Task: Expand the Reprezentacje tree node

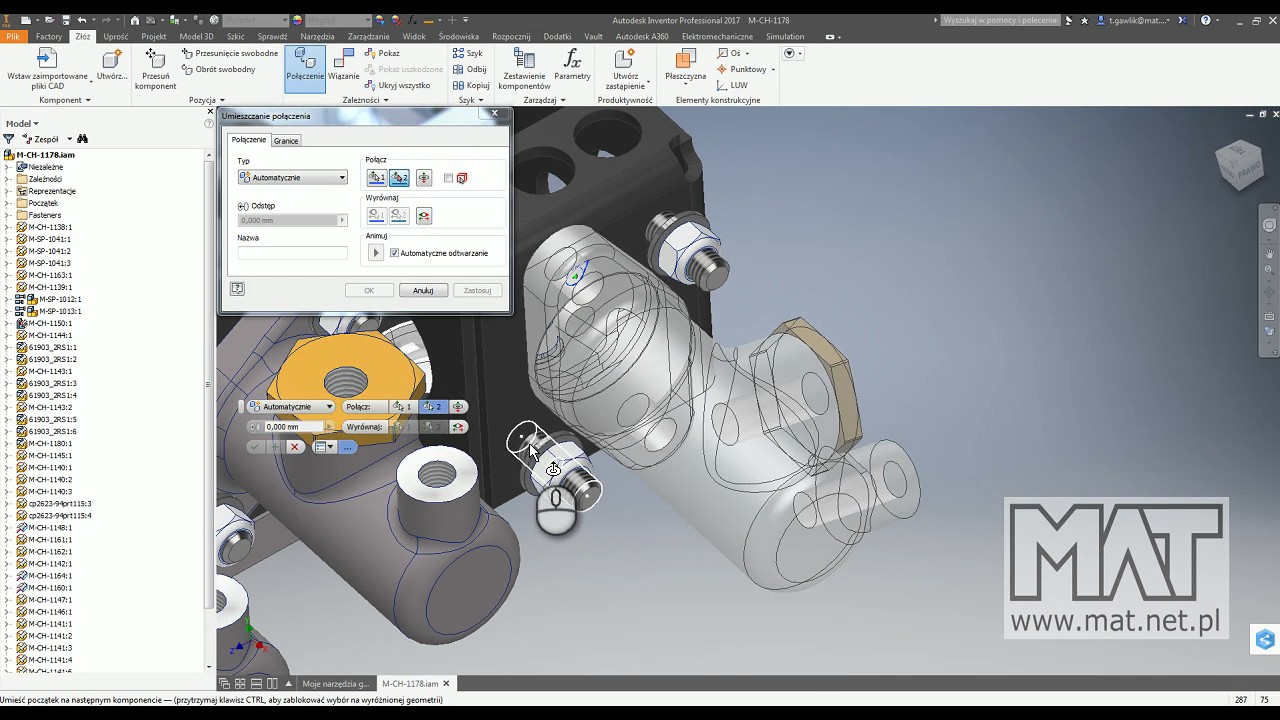Action: [8, 191]
